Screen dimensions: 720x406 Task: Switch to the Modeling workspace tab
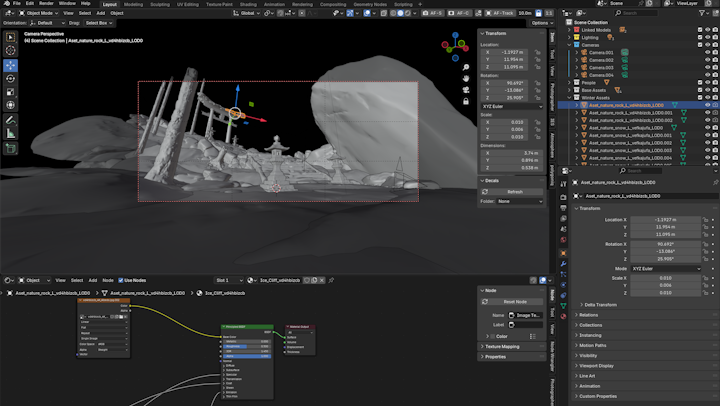pyautogui.click(x=134, y=4)
